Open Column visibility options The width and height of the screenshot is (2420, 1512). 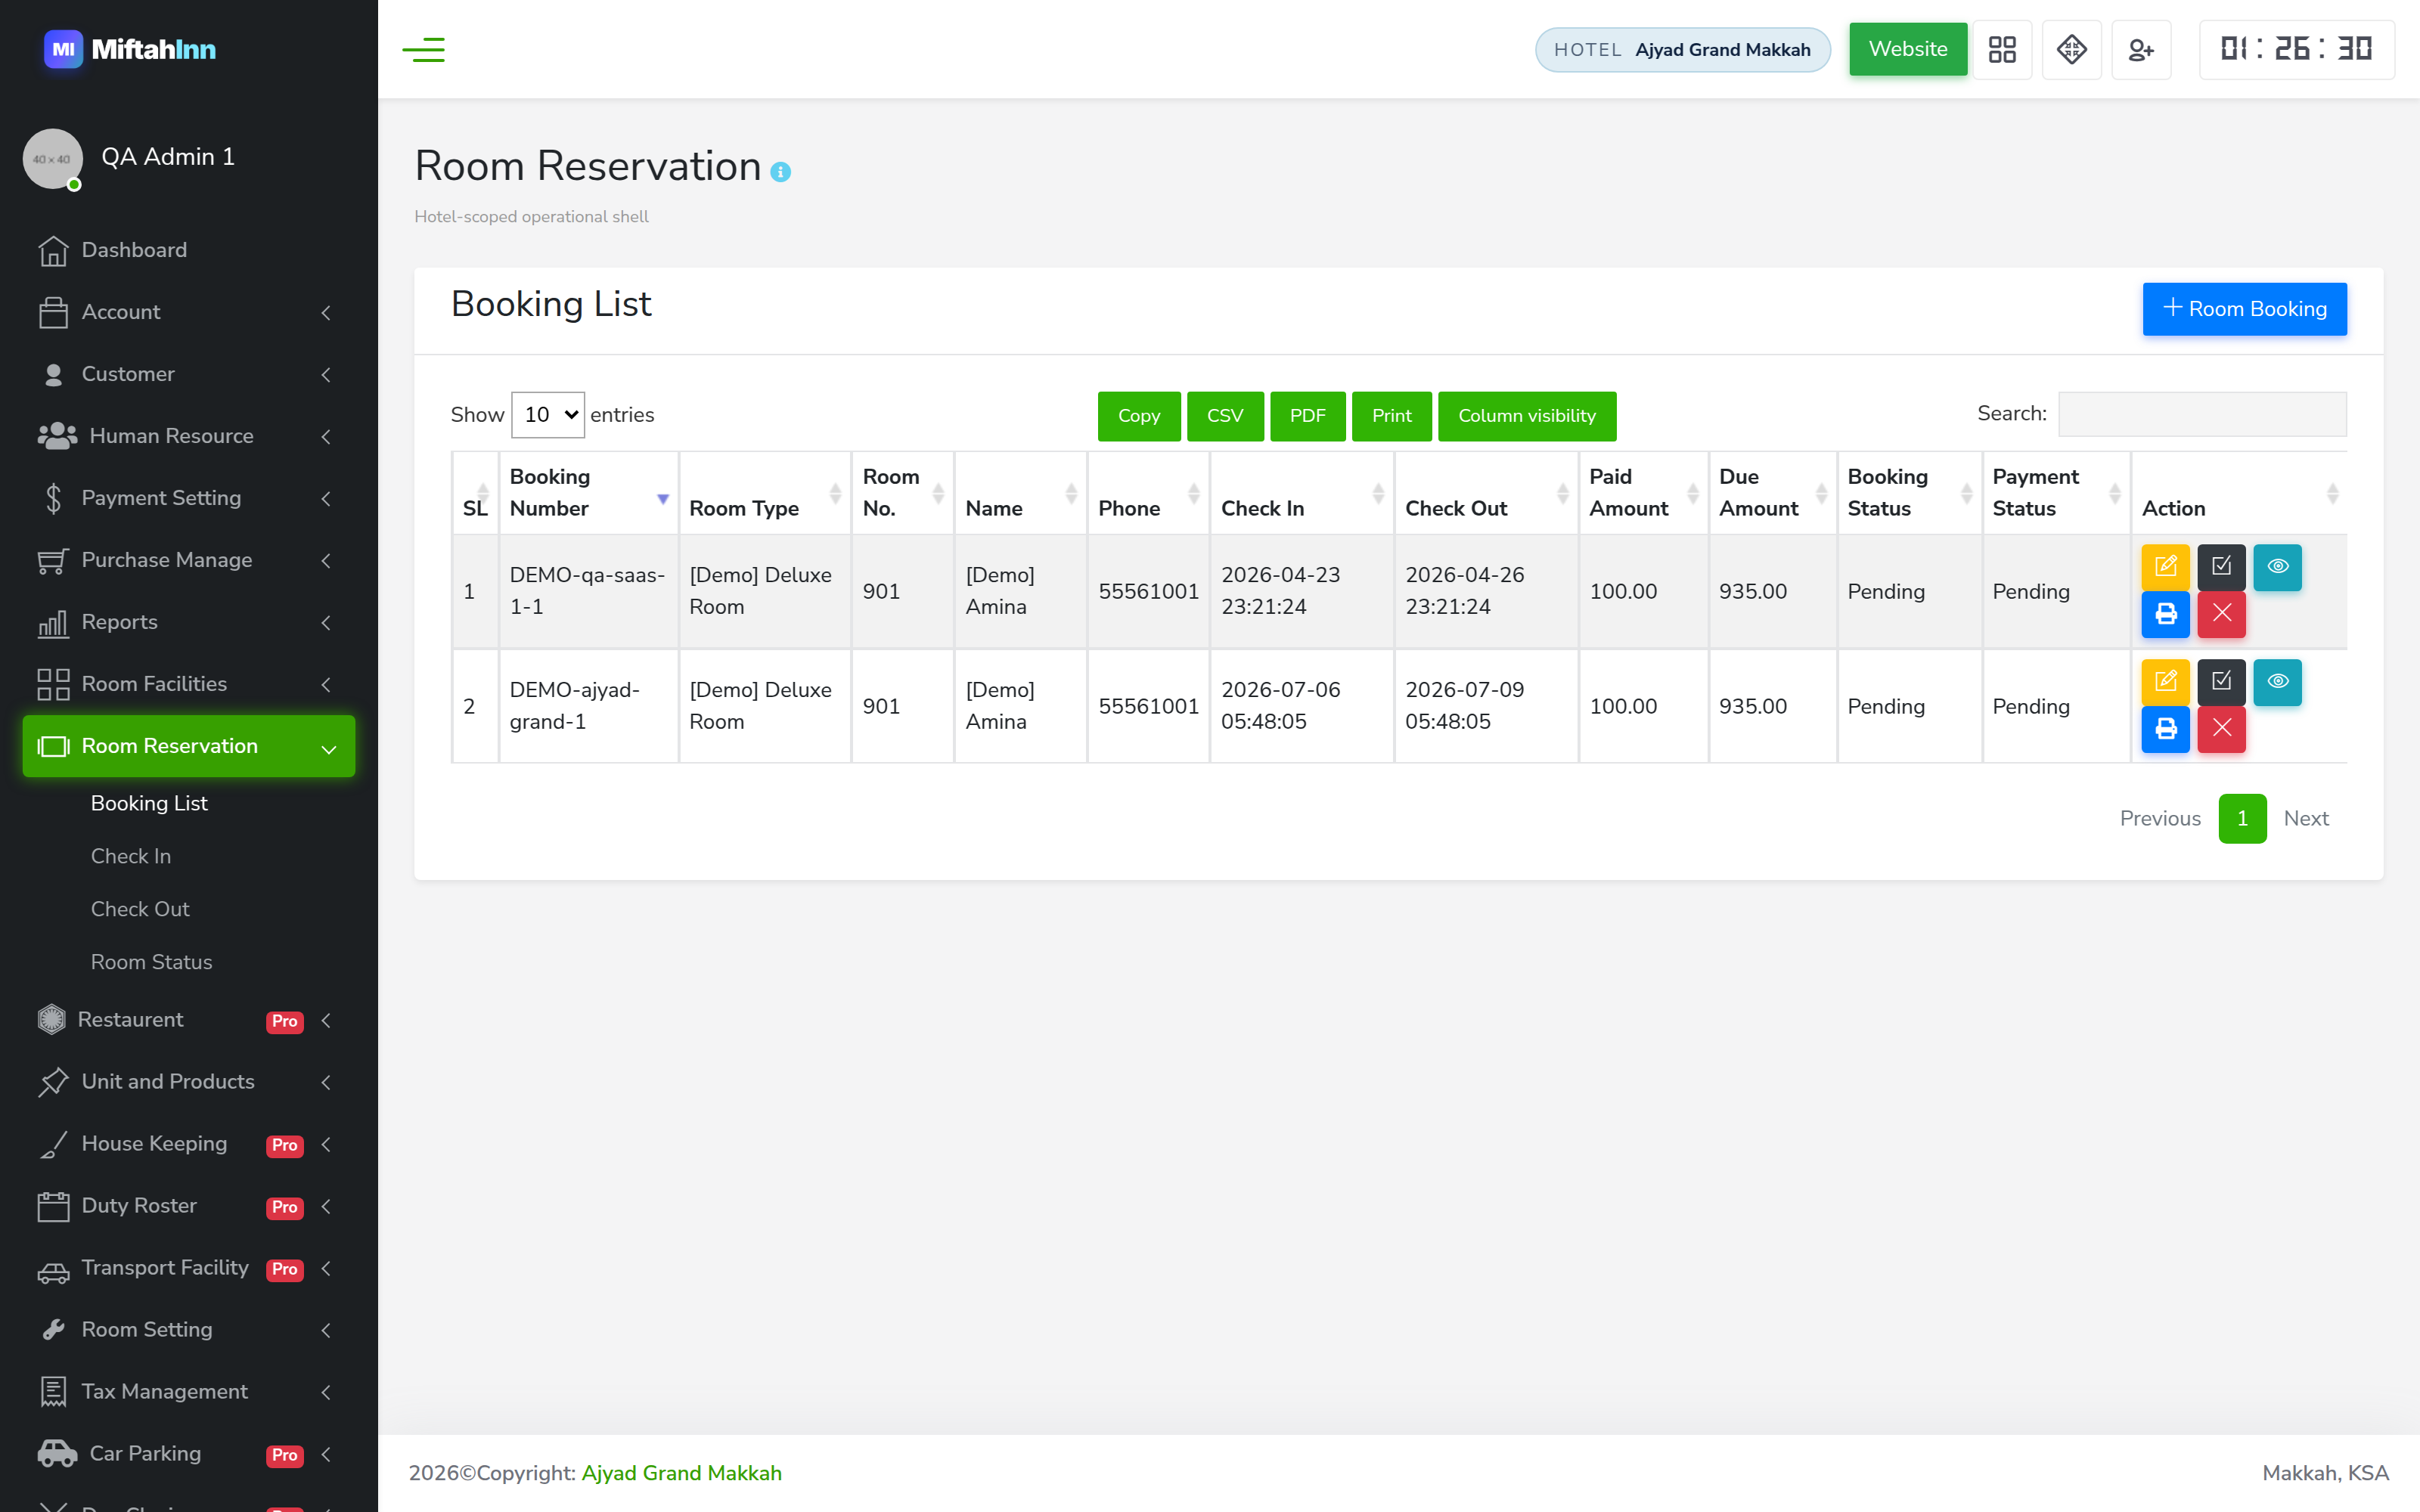pos(1526,416)
